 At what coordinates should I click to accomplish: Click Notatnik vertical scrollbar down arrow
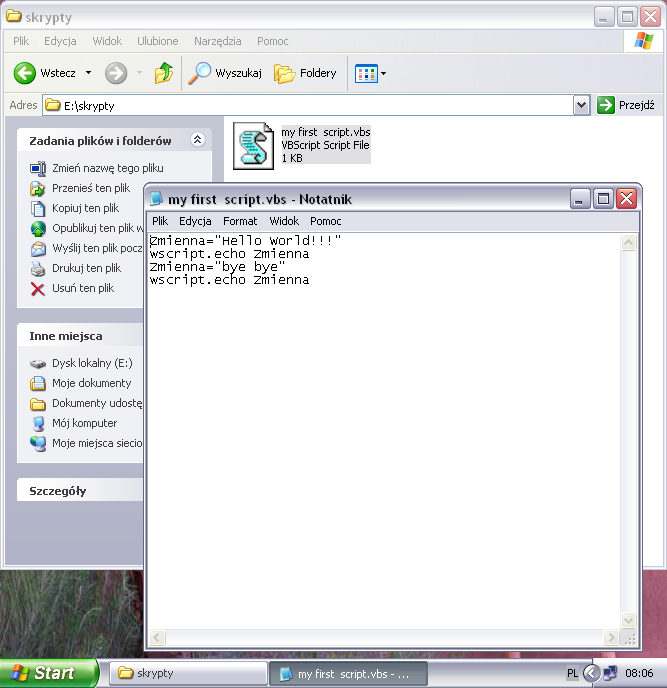tap(628, 622)
